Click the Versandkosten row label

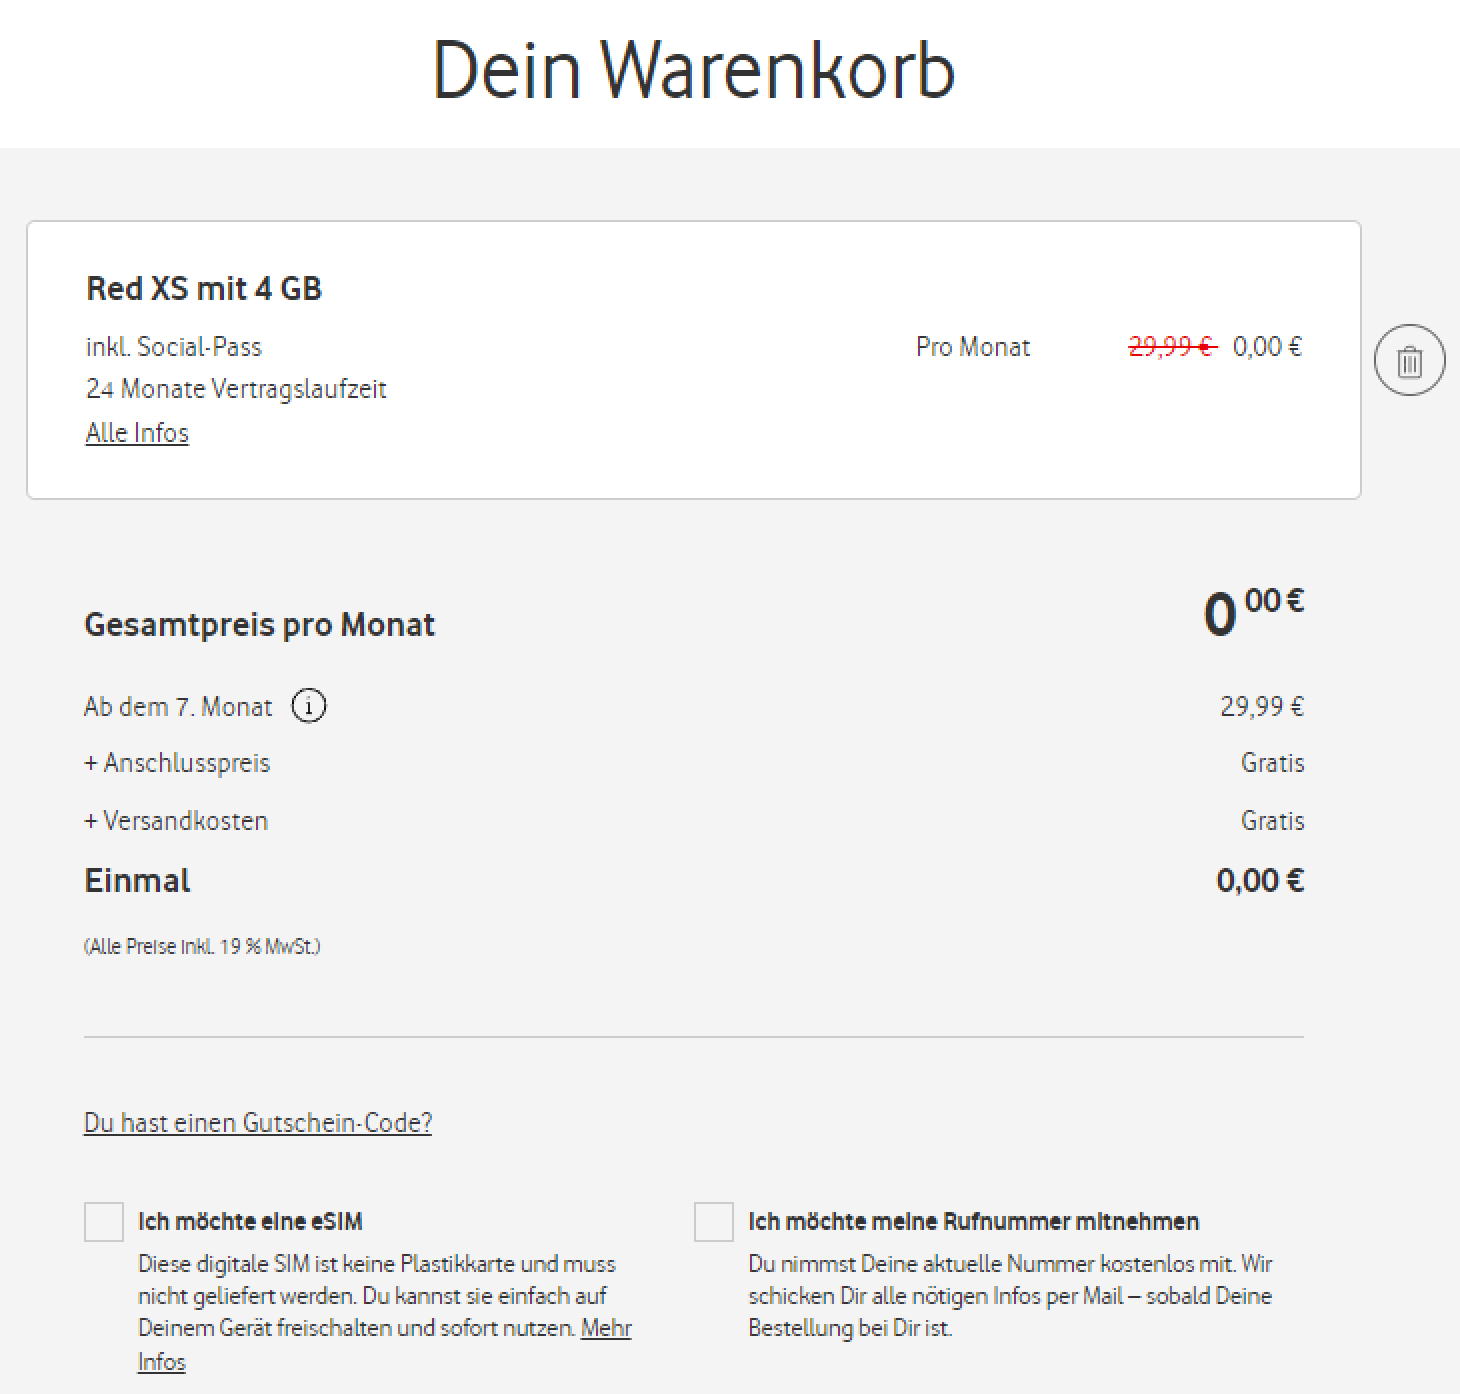[x=176, y=821]
